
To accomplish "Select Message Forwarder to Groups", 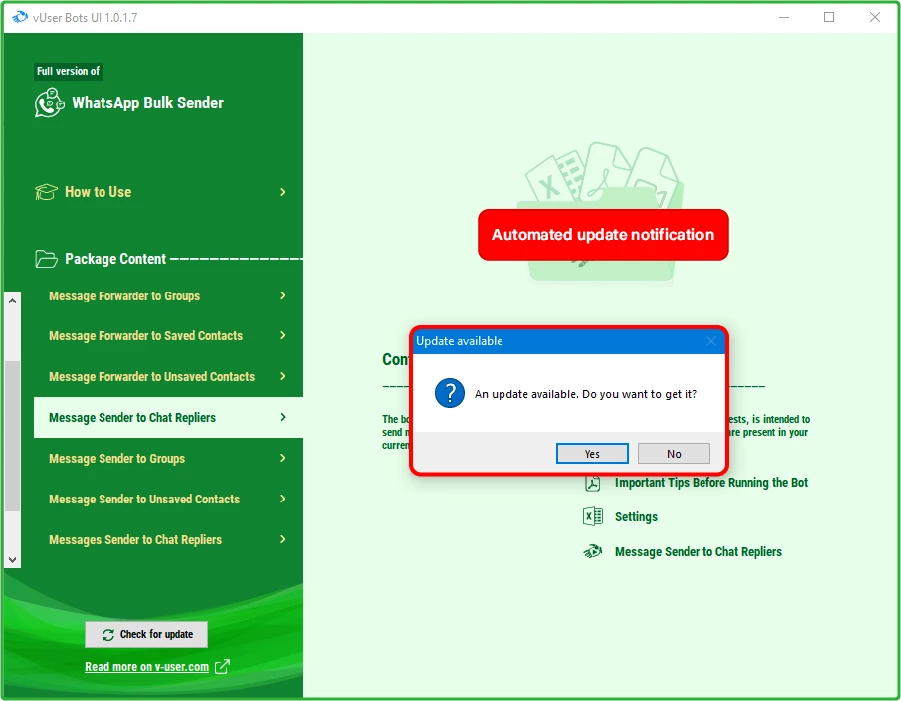I will tap(125, 296).
